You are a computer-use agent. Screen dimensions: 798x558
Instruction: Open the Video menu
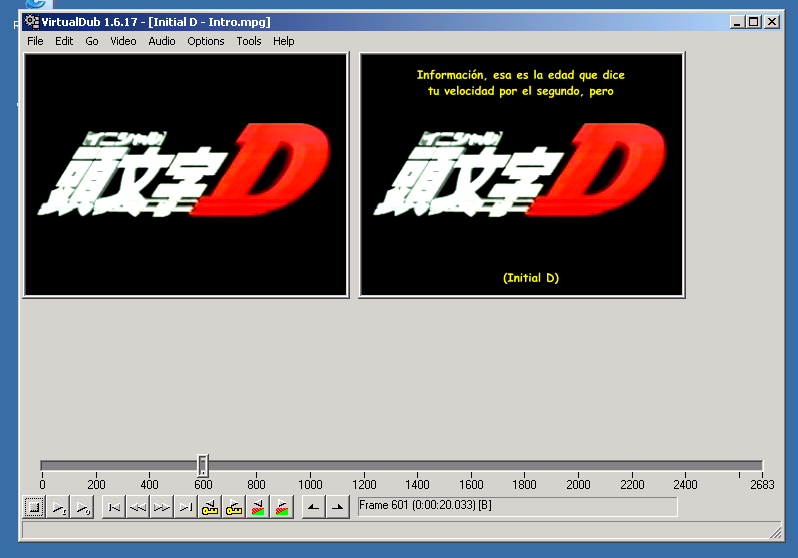pos(123,41)
